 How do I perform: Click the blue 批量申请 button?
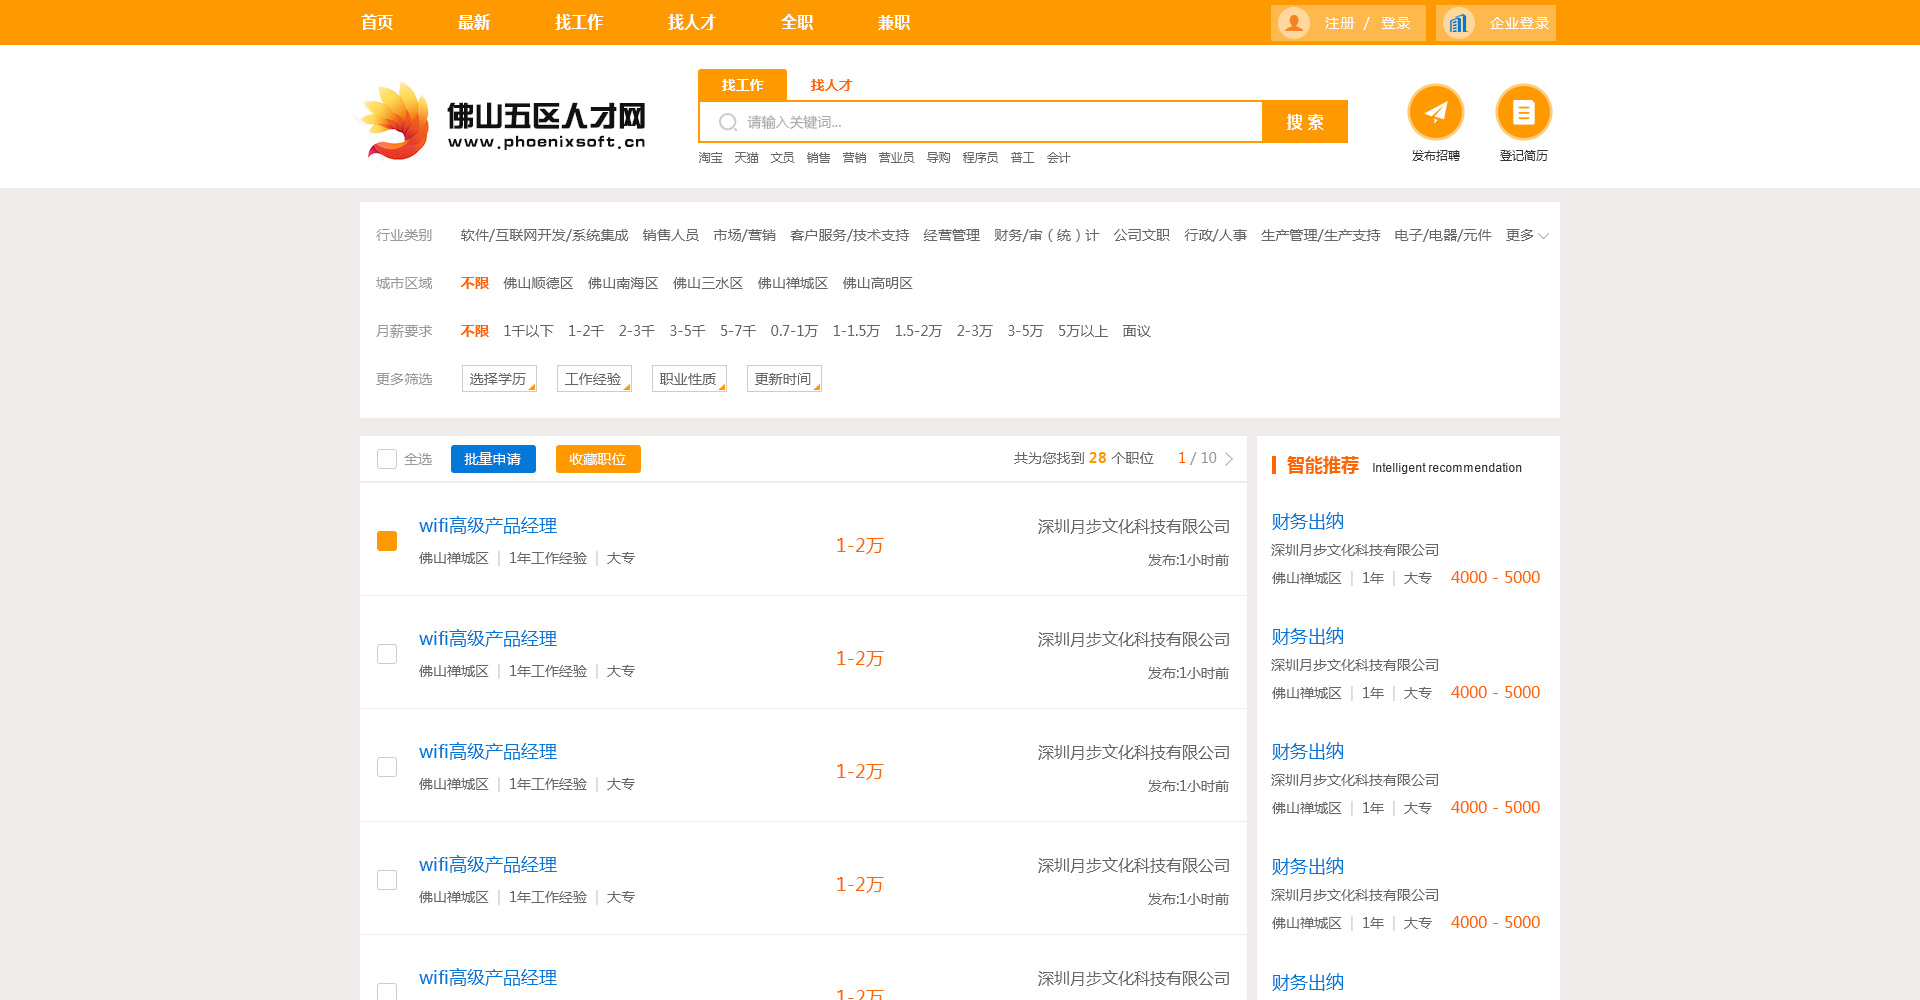click(493, 459)
